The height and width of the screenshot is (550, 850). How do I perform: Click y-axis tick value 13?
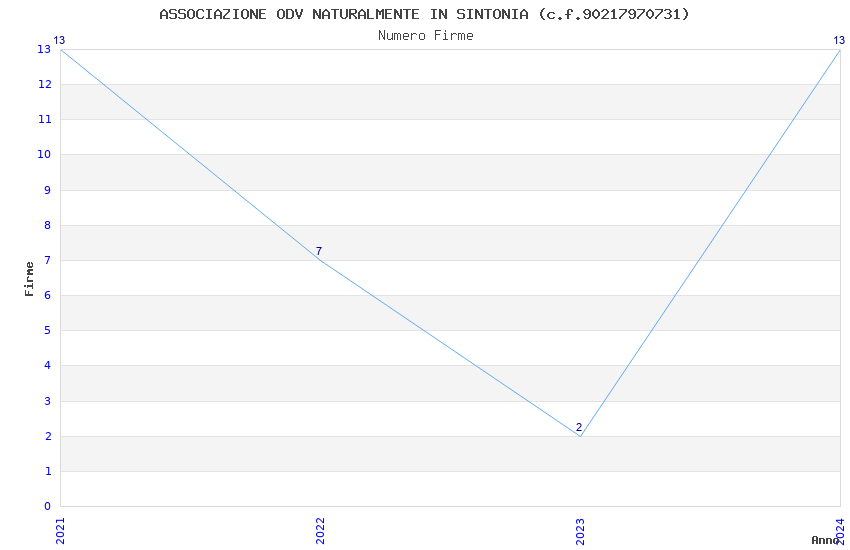pos(44,49)
